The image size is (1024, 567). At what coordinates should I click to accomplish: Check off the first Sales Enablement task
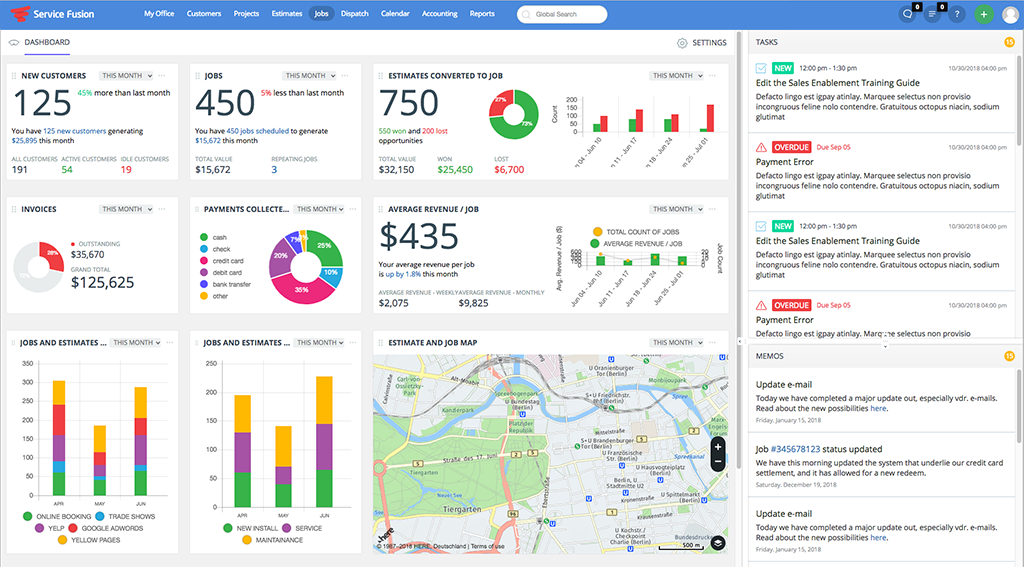762,68
